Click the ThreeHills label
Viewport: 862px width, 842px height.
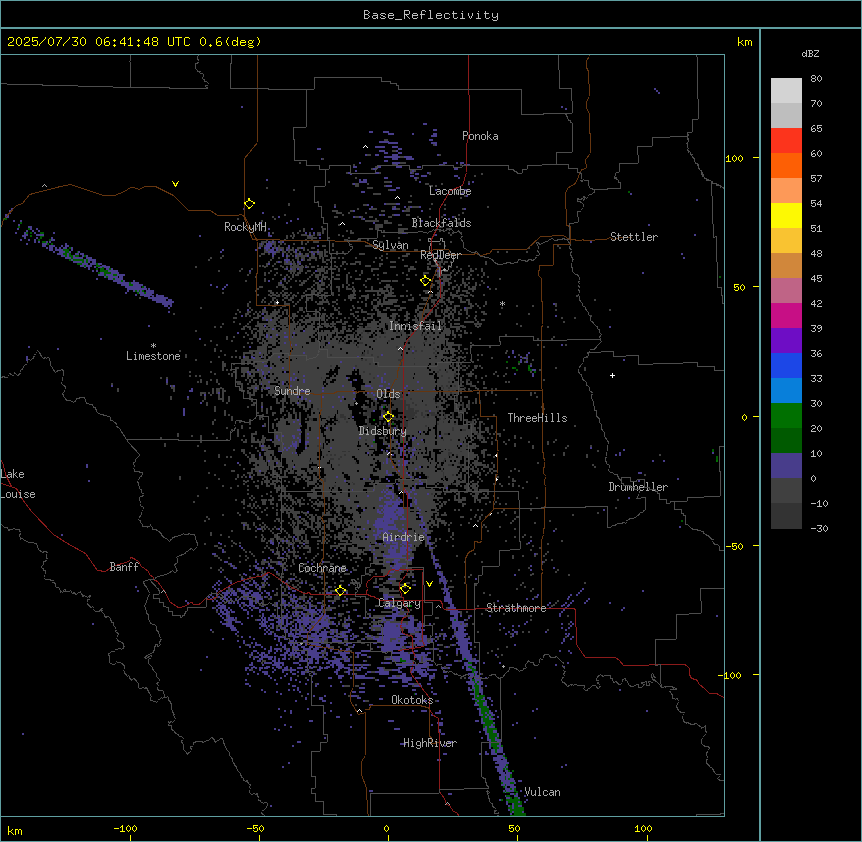click(x=537, y=418)
